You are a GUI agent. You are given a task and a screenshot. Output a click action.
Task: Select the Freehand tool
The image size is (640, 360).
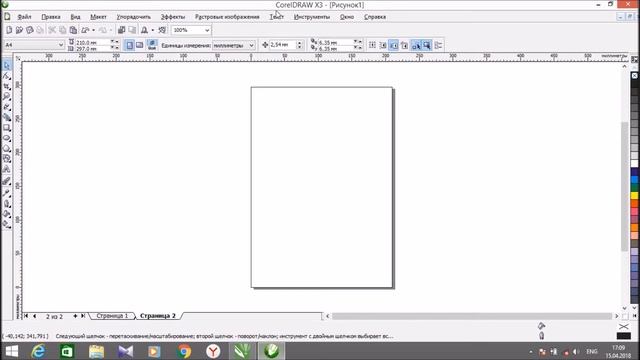7,107
